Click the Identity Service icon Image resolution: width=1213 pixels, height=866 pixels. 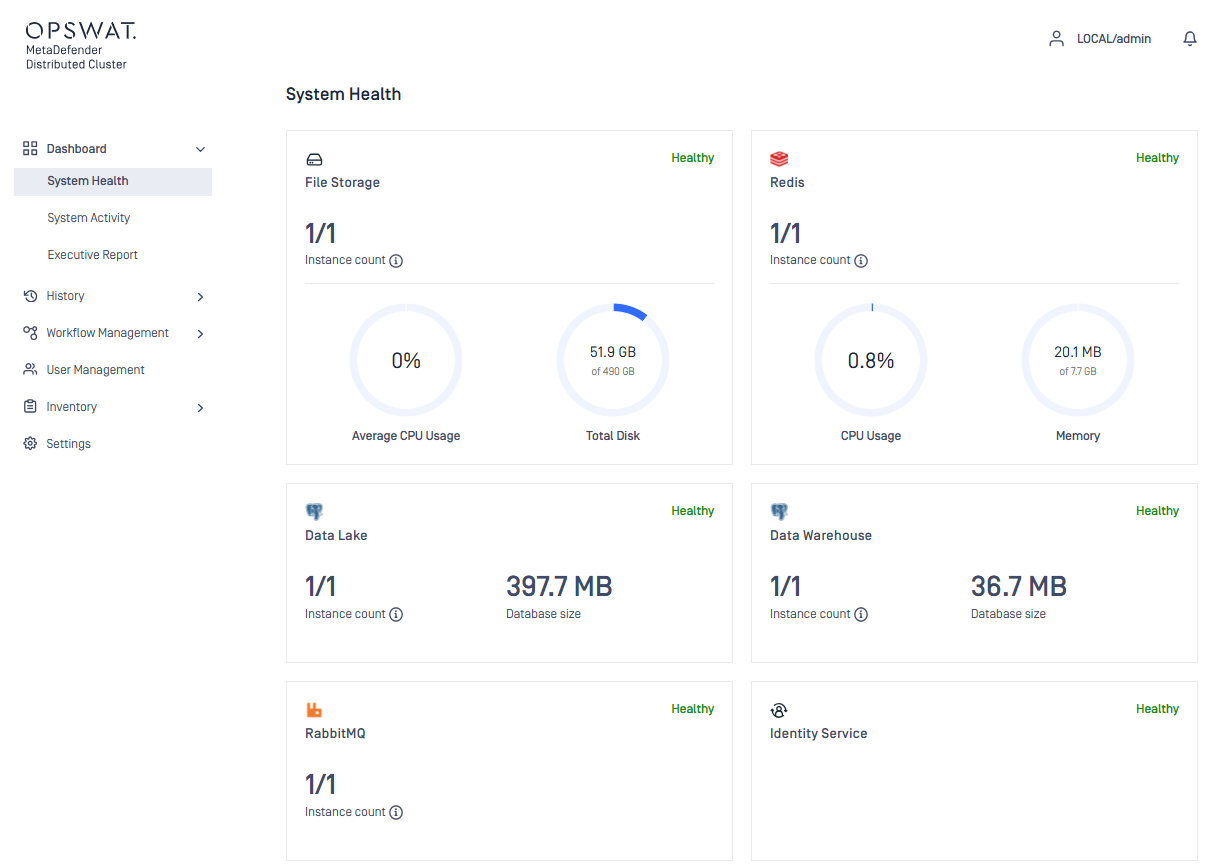(x=779, y=710)
